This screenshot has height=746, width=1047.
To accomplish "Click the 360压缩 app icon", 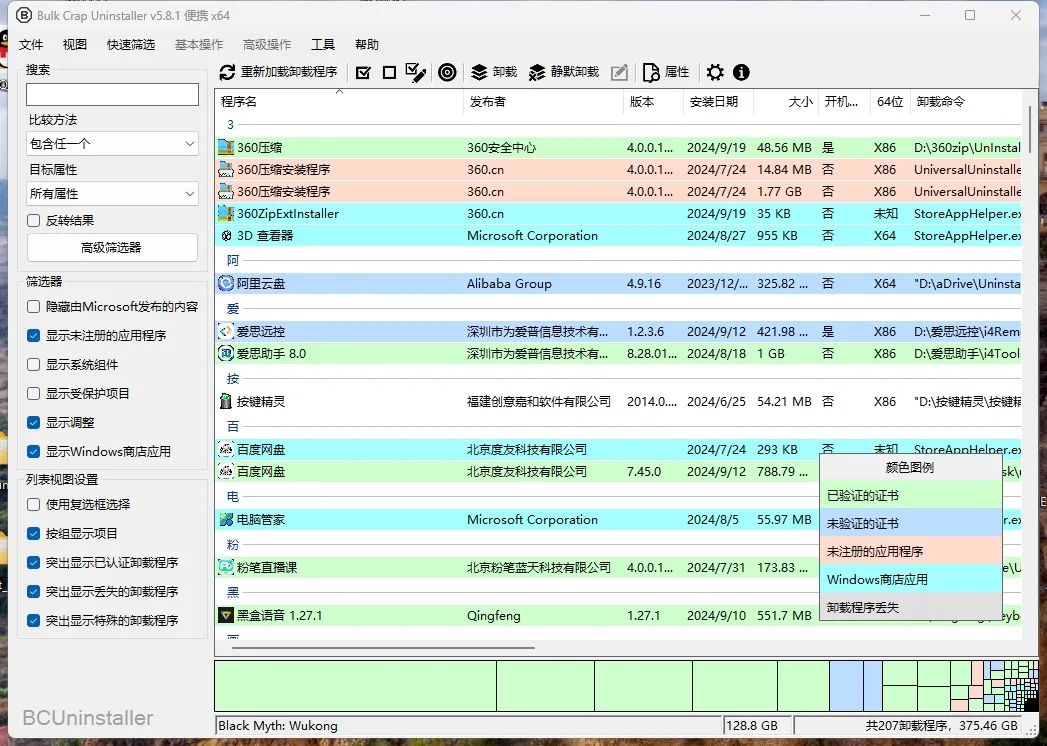I will click(226, 148).
